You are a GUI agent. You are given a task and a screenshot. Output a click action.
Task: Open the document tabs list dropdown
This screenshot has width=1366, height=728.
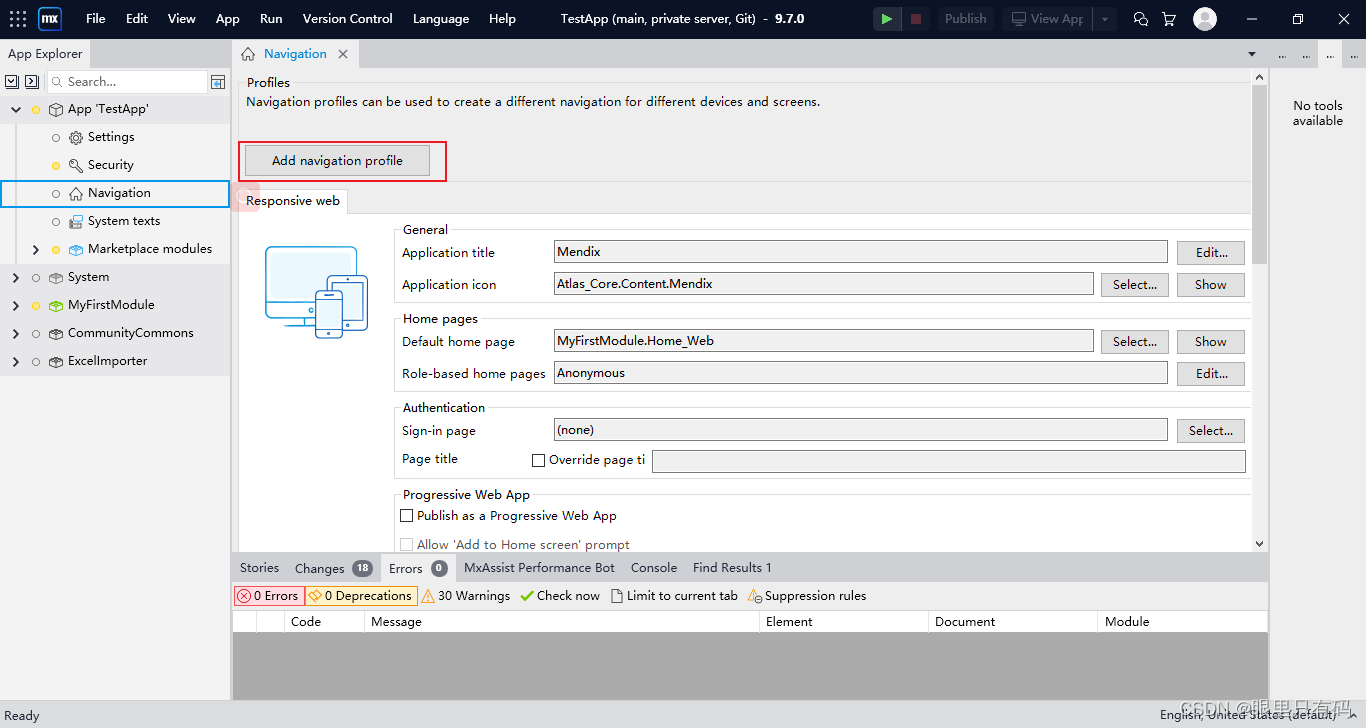tap(1252, 54)
